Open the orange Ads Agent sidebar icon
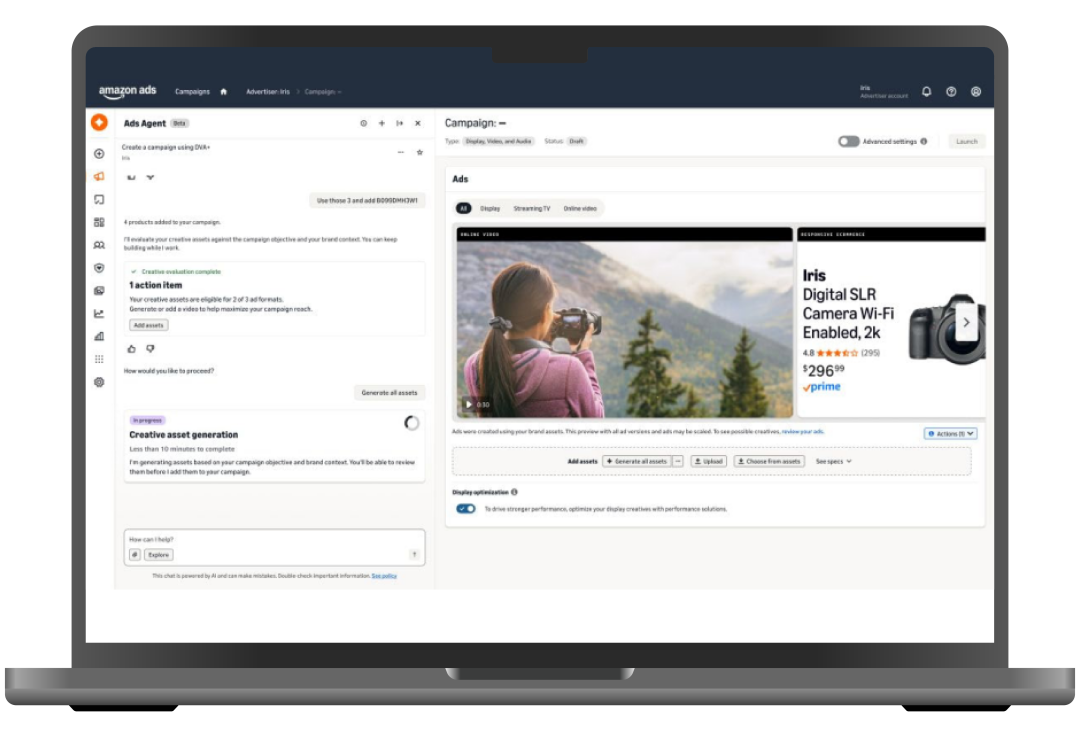The image size is (1080, 741). (x=99, y=123)
